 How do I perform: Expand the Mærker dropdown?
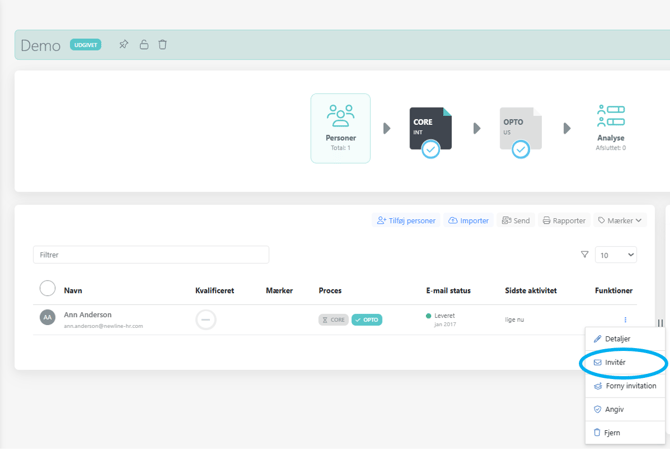click(x=620, y=220)
